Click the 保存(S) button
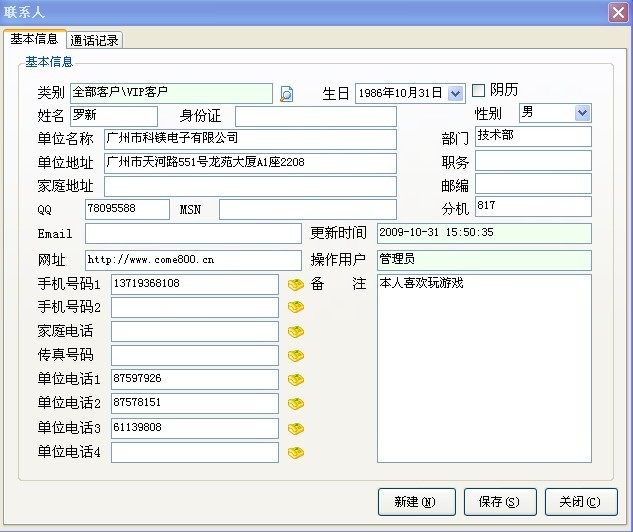The width and height of the screenshot is (633, 532). [499, 502]
